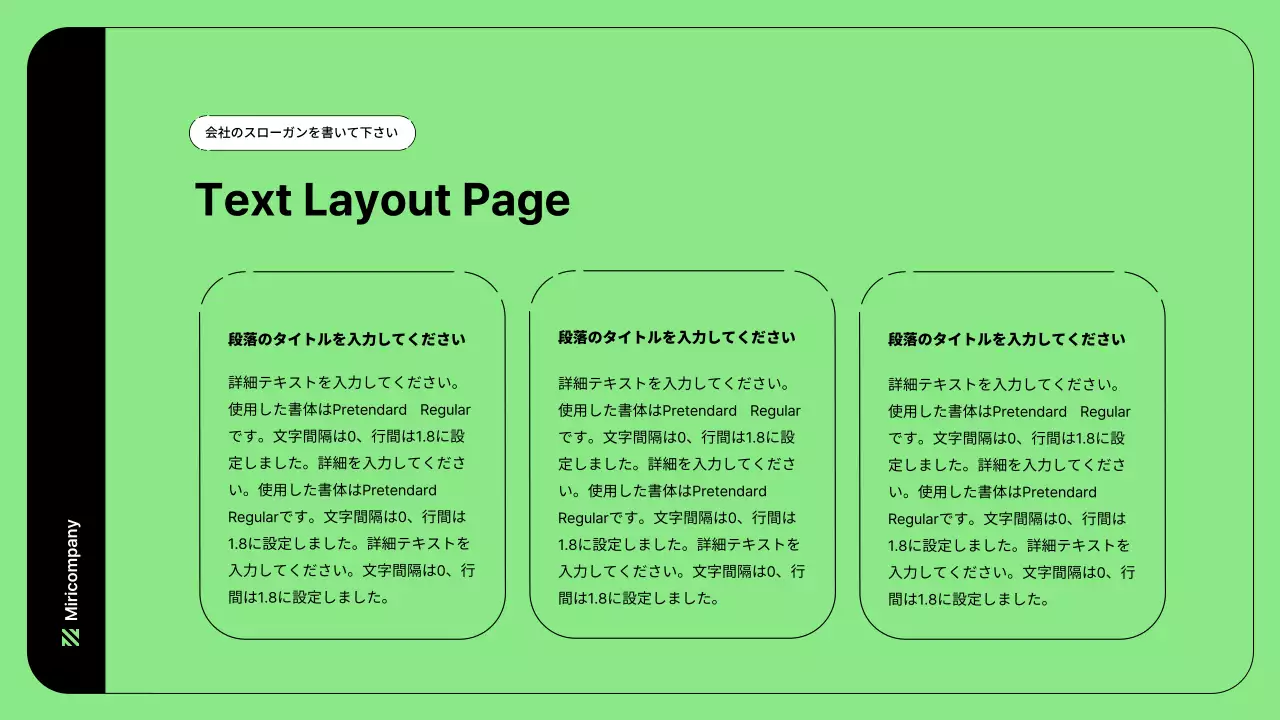Click the third card's bold paragraph title
The height and width of the screenshot is (720, 1280).
coord(1006,340)
